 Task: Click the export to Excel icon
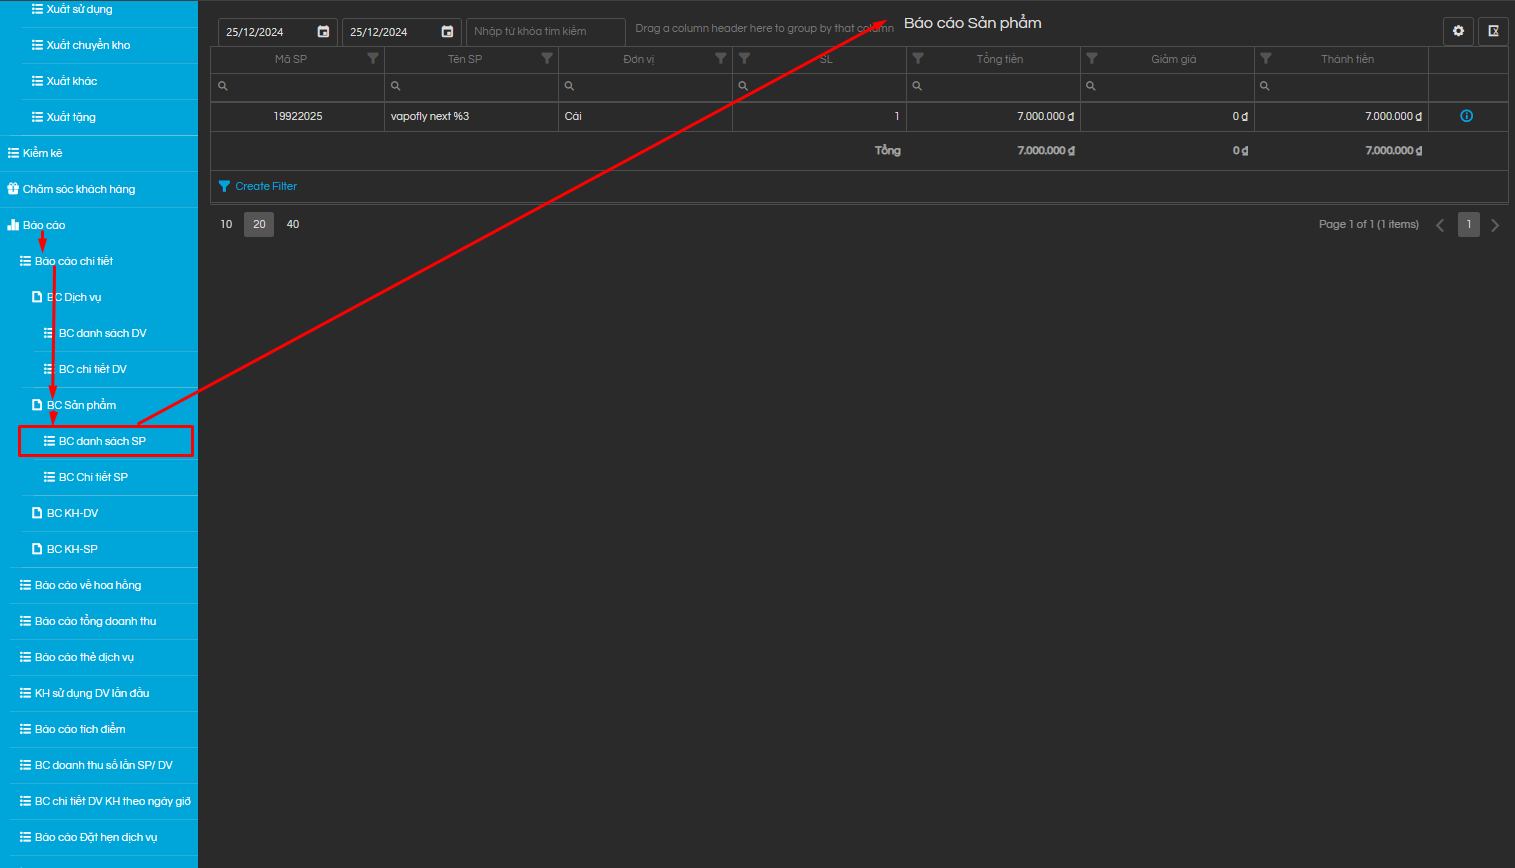[1493, 31]
